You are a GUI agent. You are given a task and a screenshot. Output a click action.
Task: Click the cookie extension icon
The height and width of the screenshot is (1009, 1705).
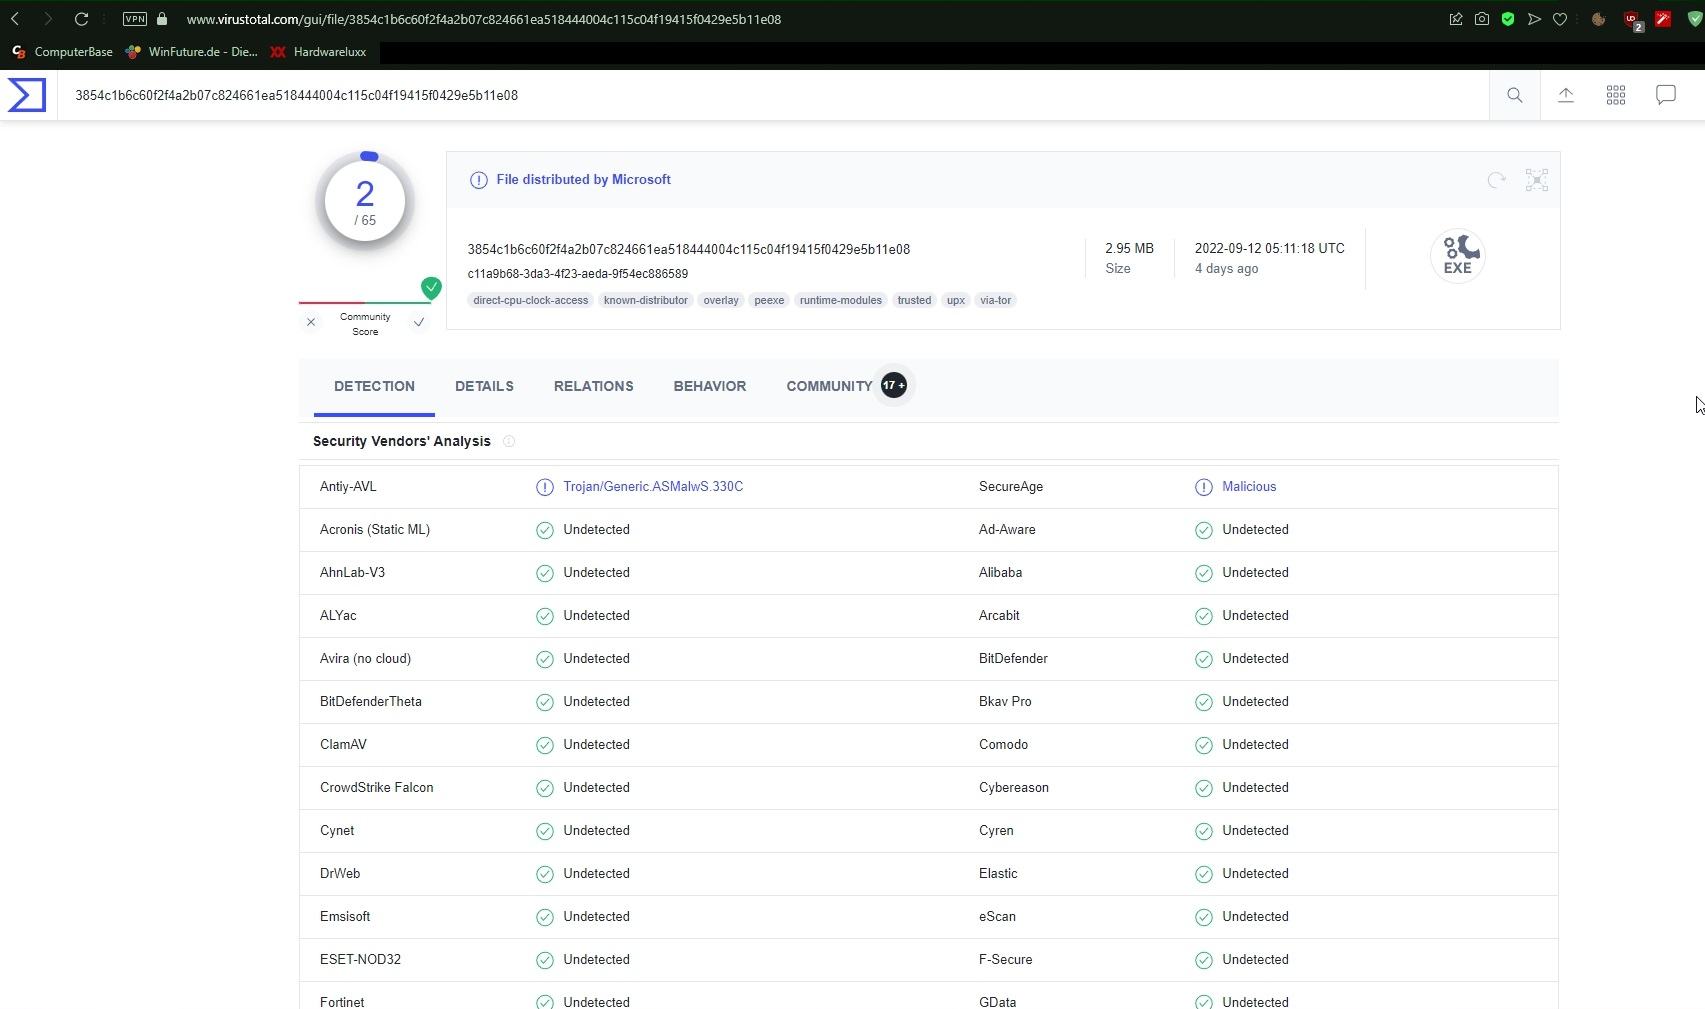(x=1599, y=19)
